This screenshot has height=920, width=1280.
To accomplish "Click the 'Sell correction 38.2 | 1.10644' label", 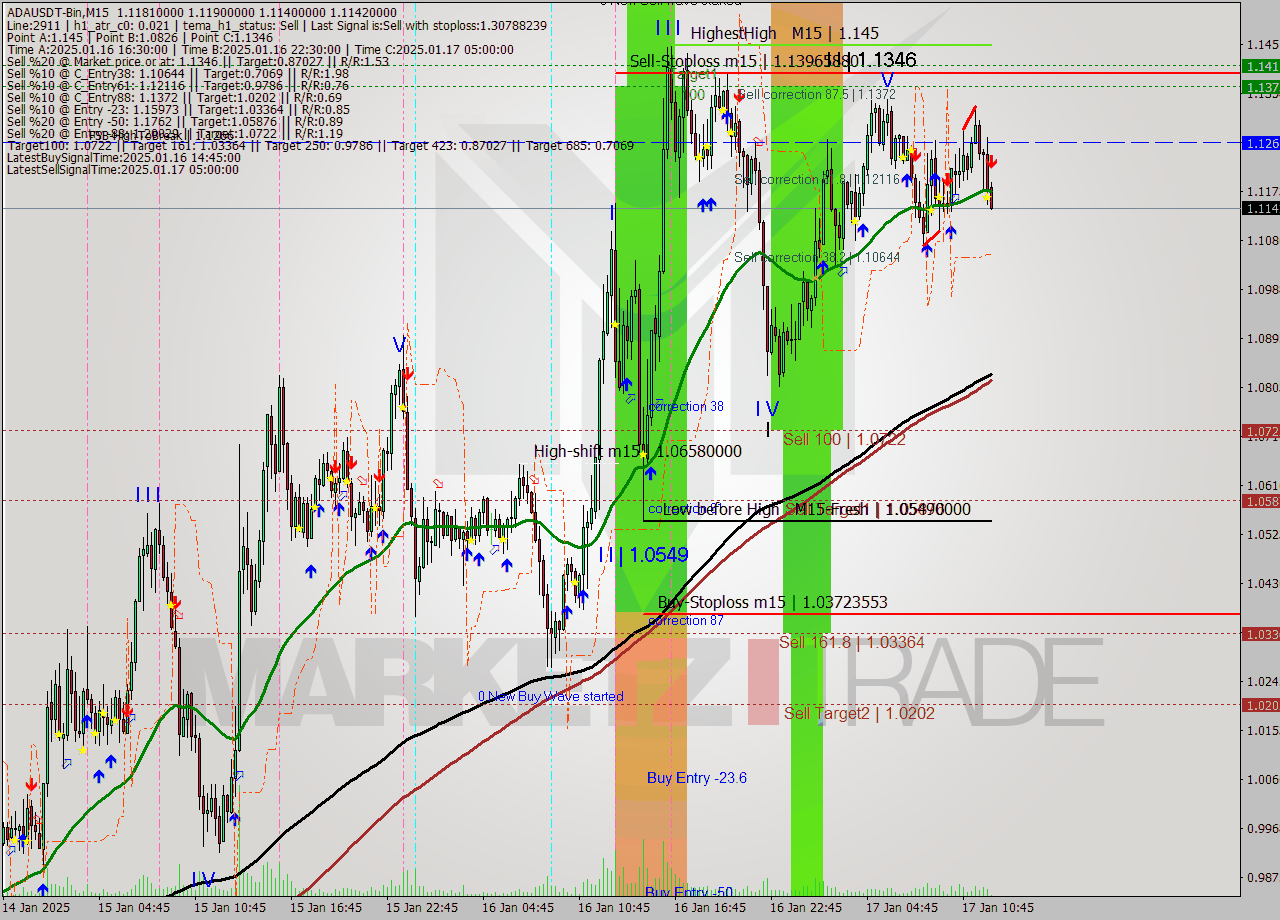I will click(817, 257).
